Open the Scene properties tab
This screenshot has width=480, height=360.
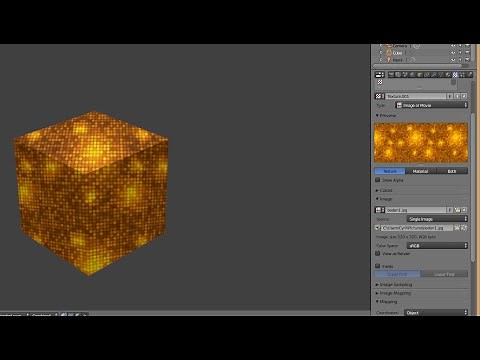[405, 75]
